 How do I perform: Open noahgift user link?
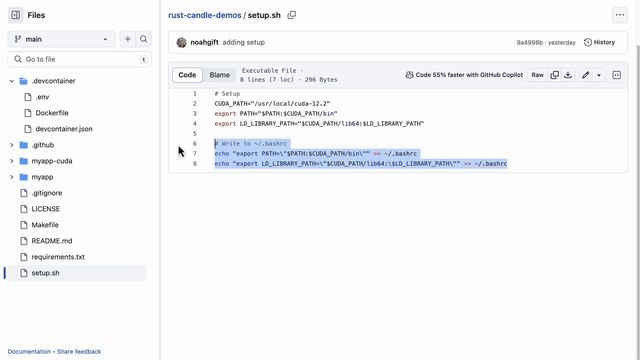tap(204, 42)
